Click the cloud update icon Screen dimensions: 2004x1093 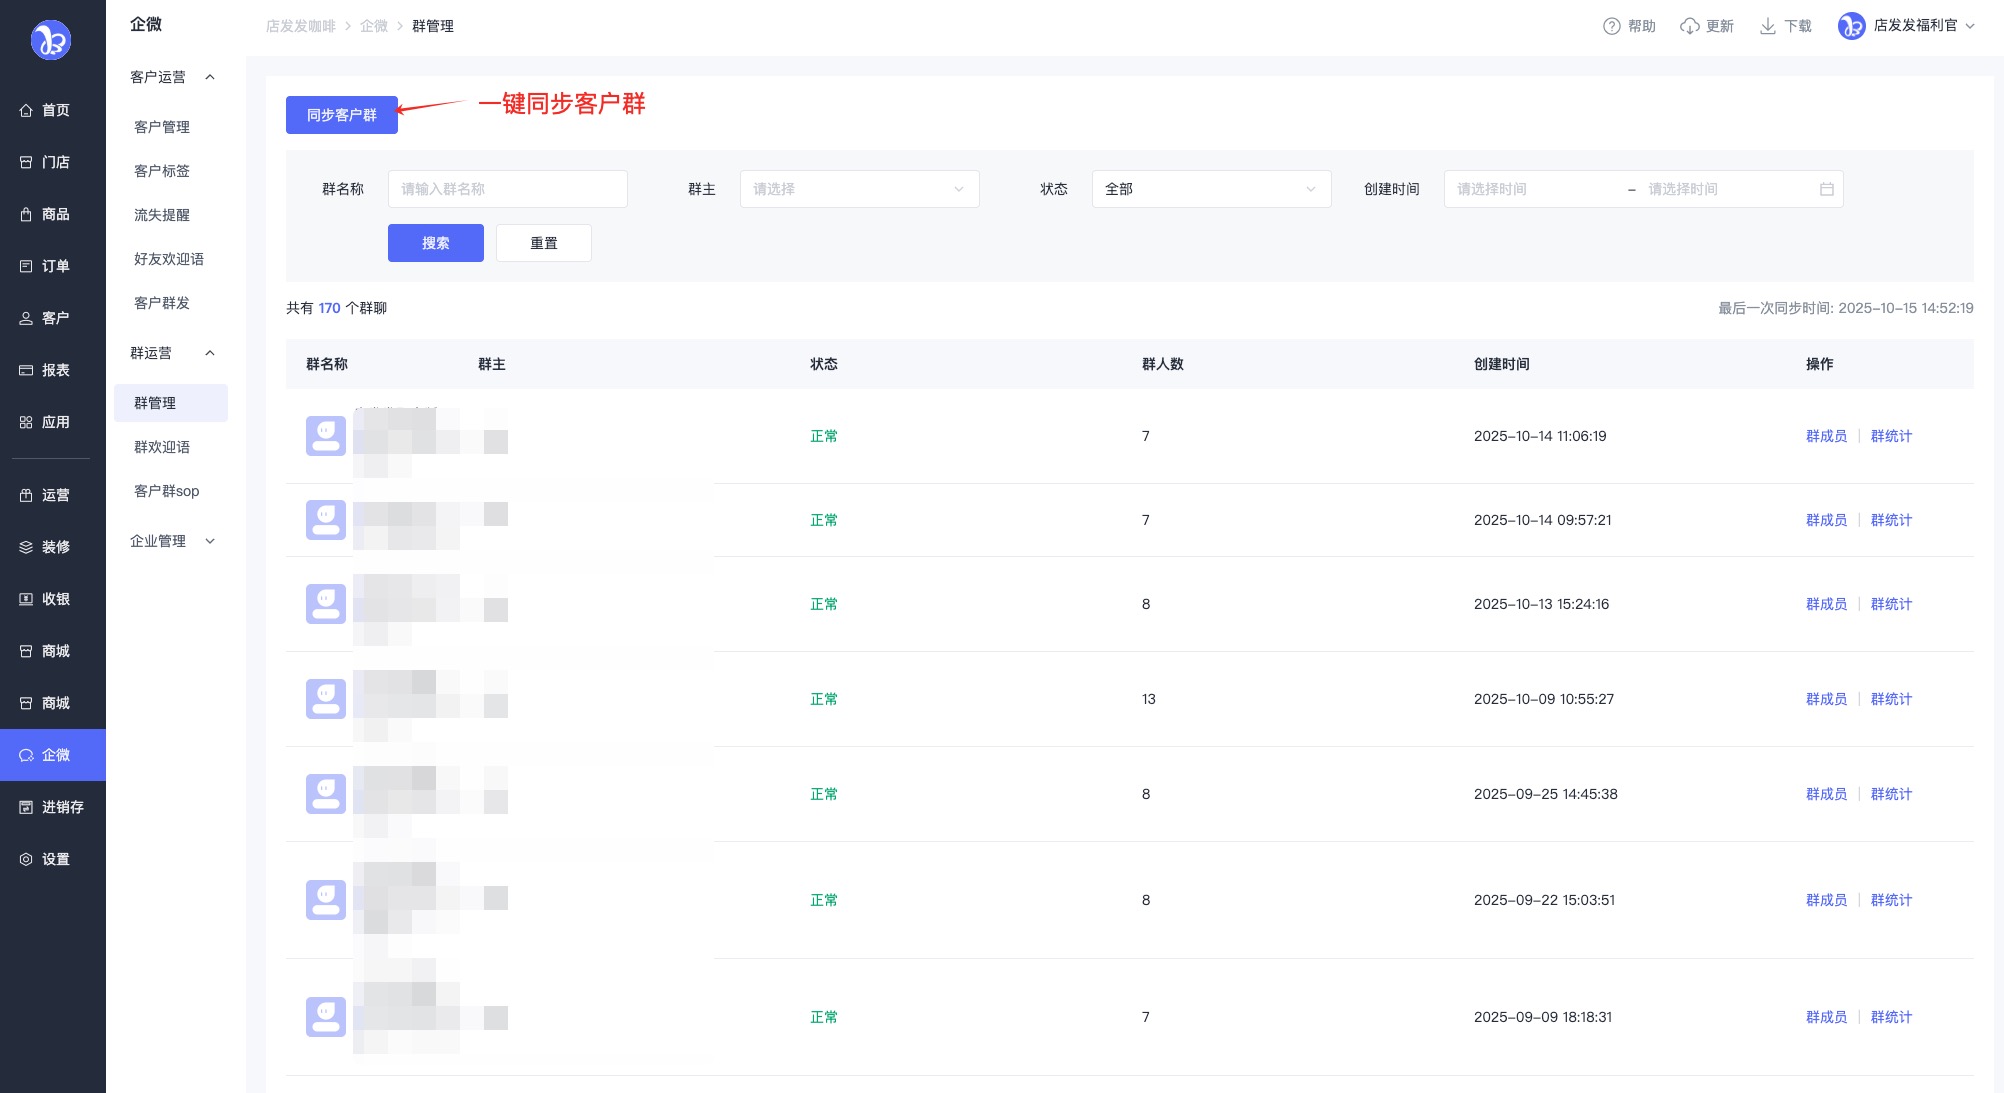click(x=1689, y=26)
